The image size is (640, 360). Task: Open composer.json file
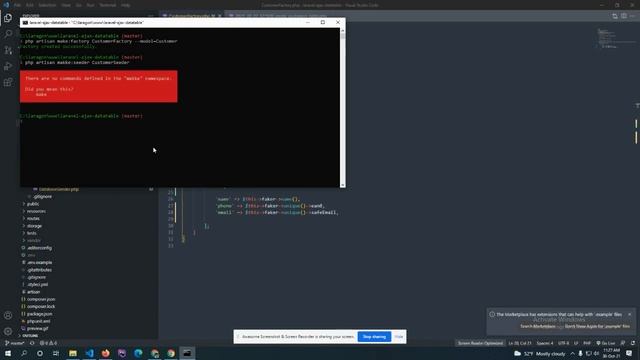[41, 300]
